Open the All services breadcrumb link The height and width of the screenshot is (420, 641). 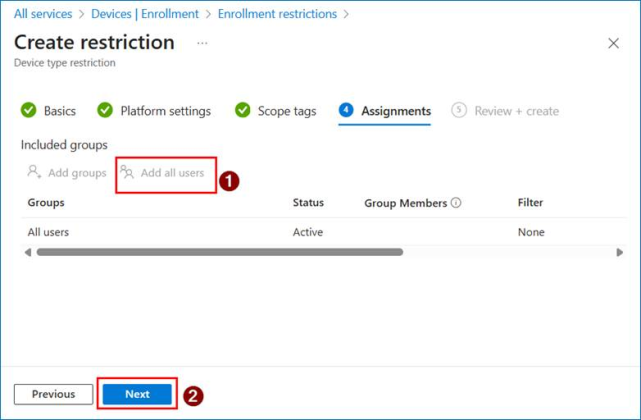(x=43, y=14)
